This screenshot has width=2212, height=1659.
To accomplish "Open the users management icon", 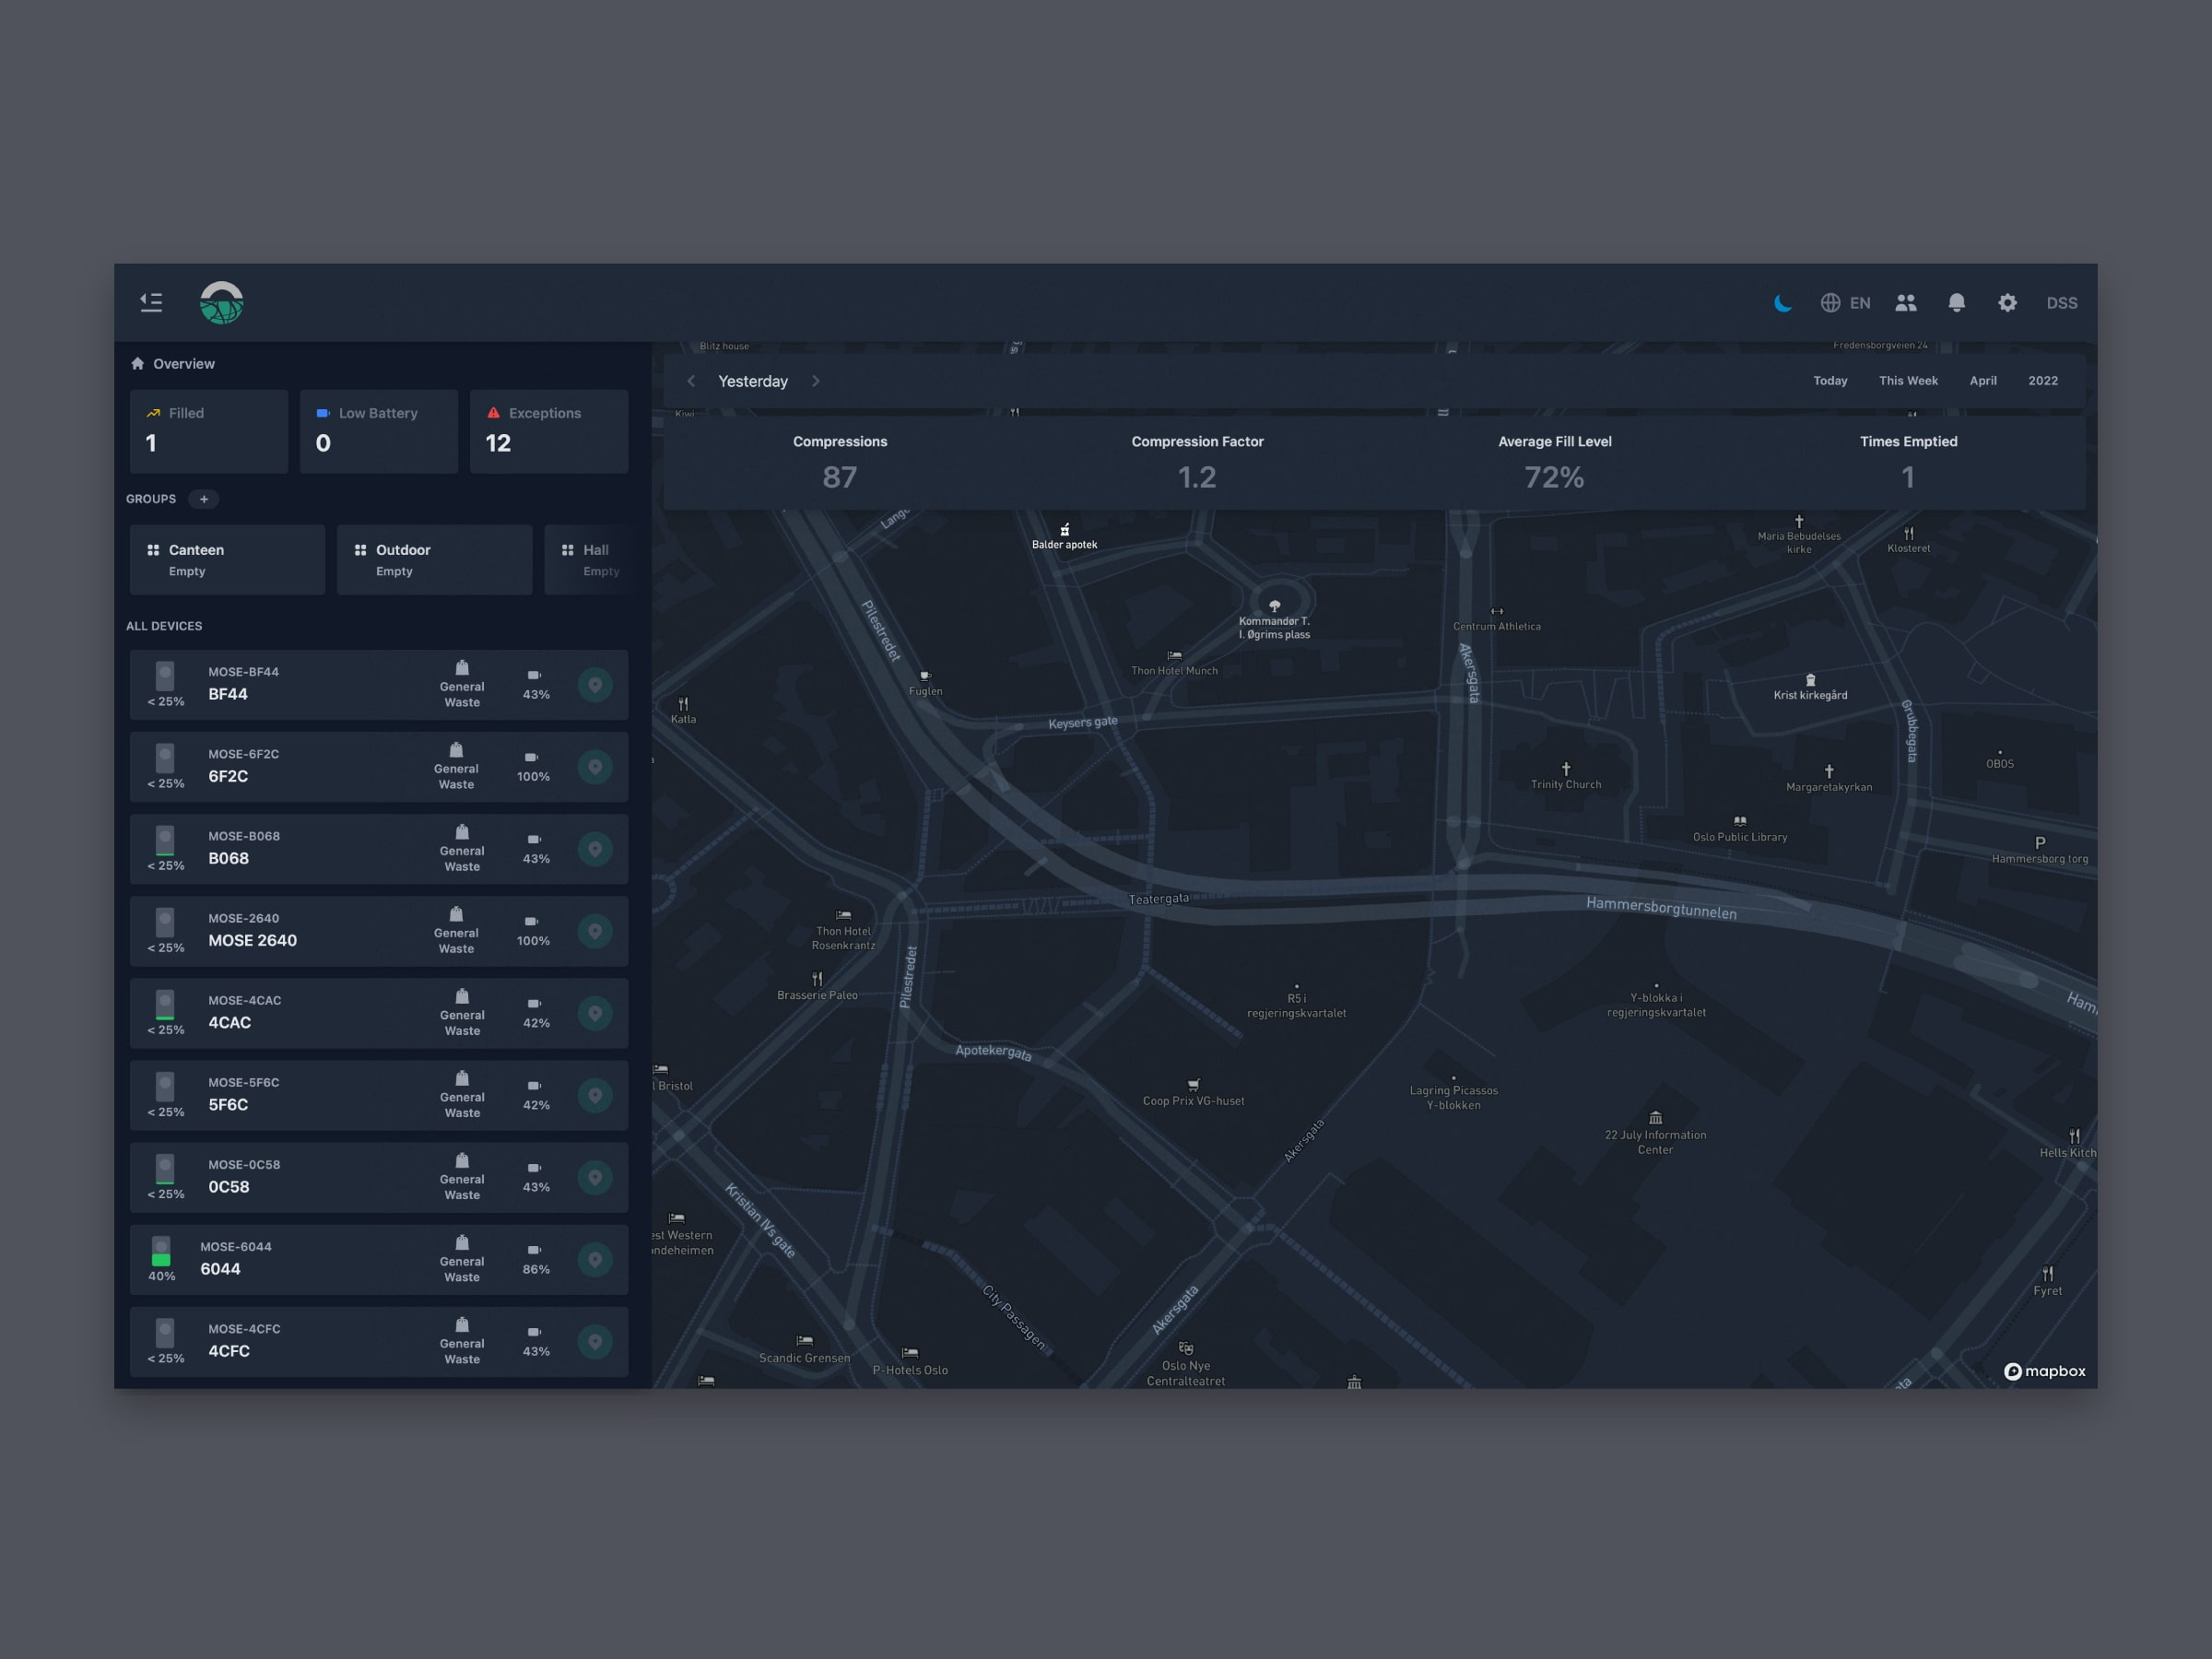I will 1906,303.
